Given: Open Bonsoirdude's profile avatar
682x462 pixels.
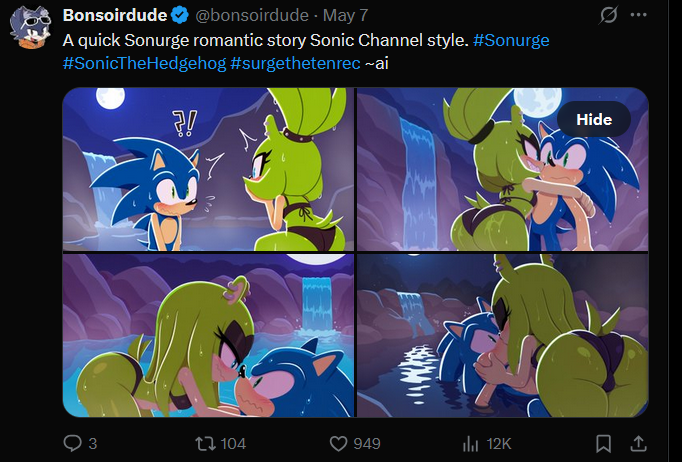Looking at the screenshot, I should click(30, 27).
